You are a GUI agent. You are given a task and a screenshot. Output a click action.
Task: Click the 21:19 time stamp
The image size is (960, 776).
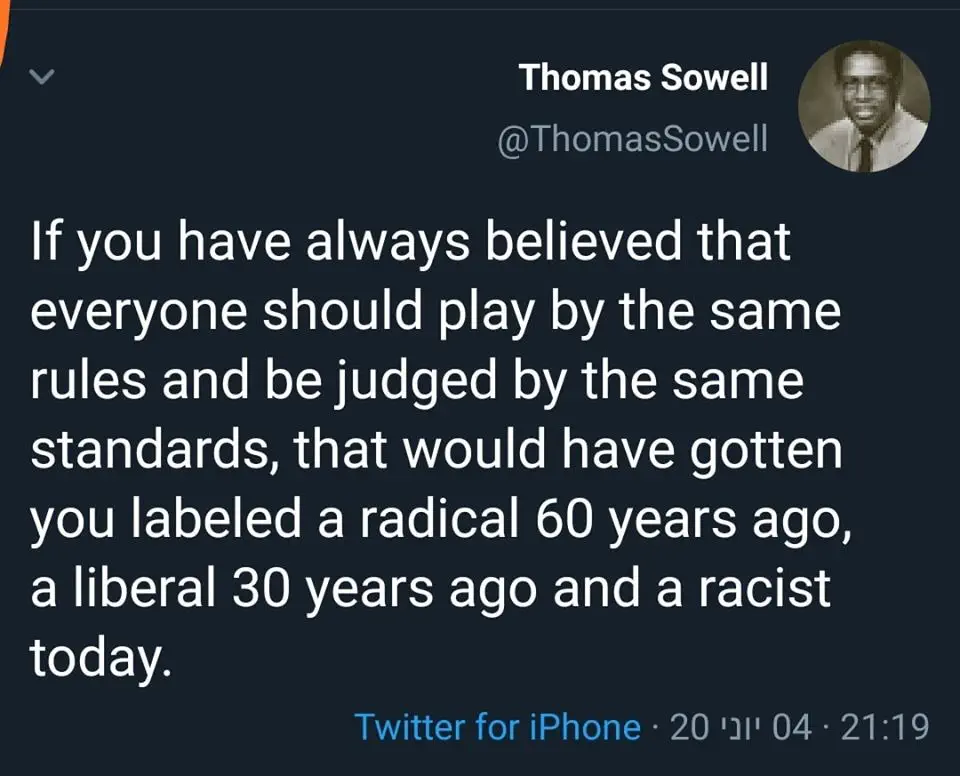click(885, 726)
